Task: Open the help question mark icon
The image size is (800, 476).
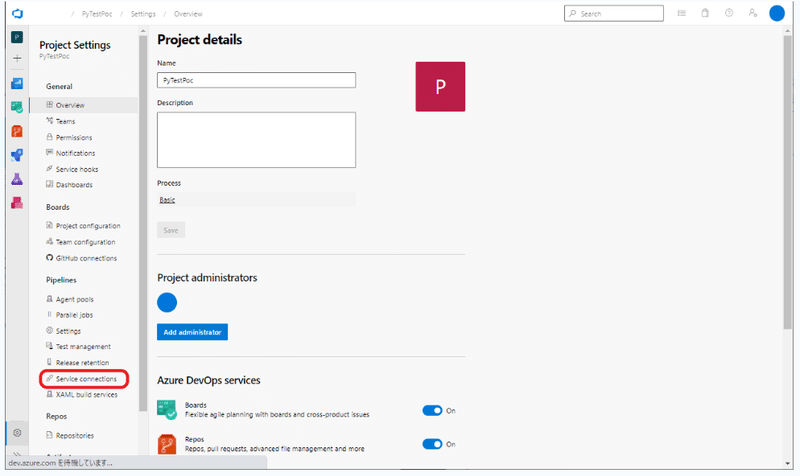Action: [x=729, y=13]
